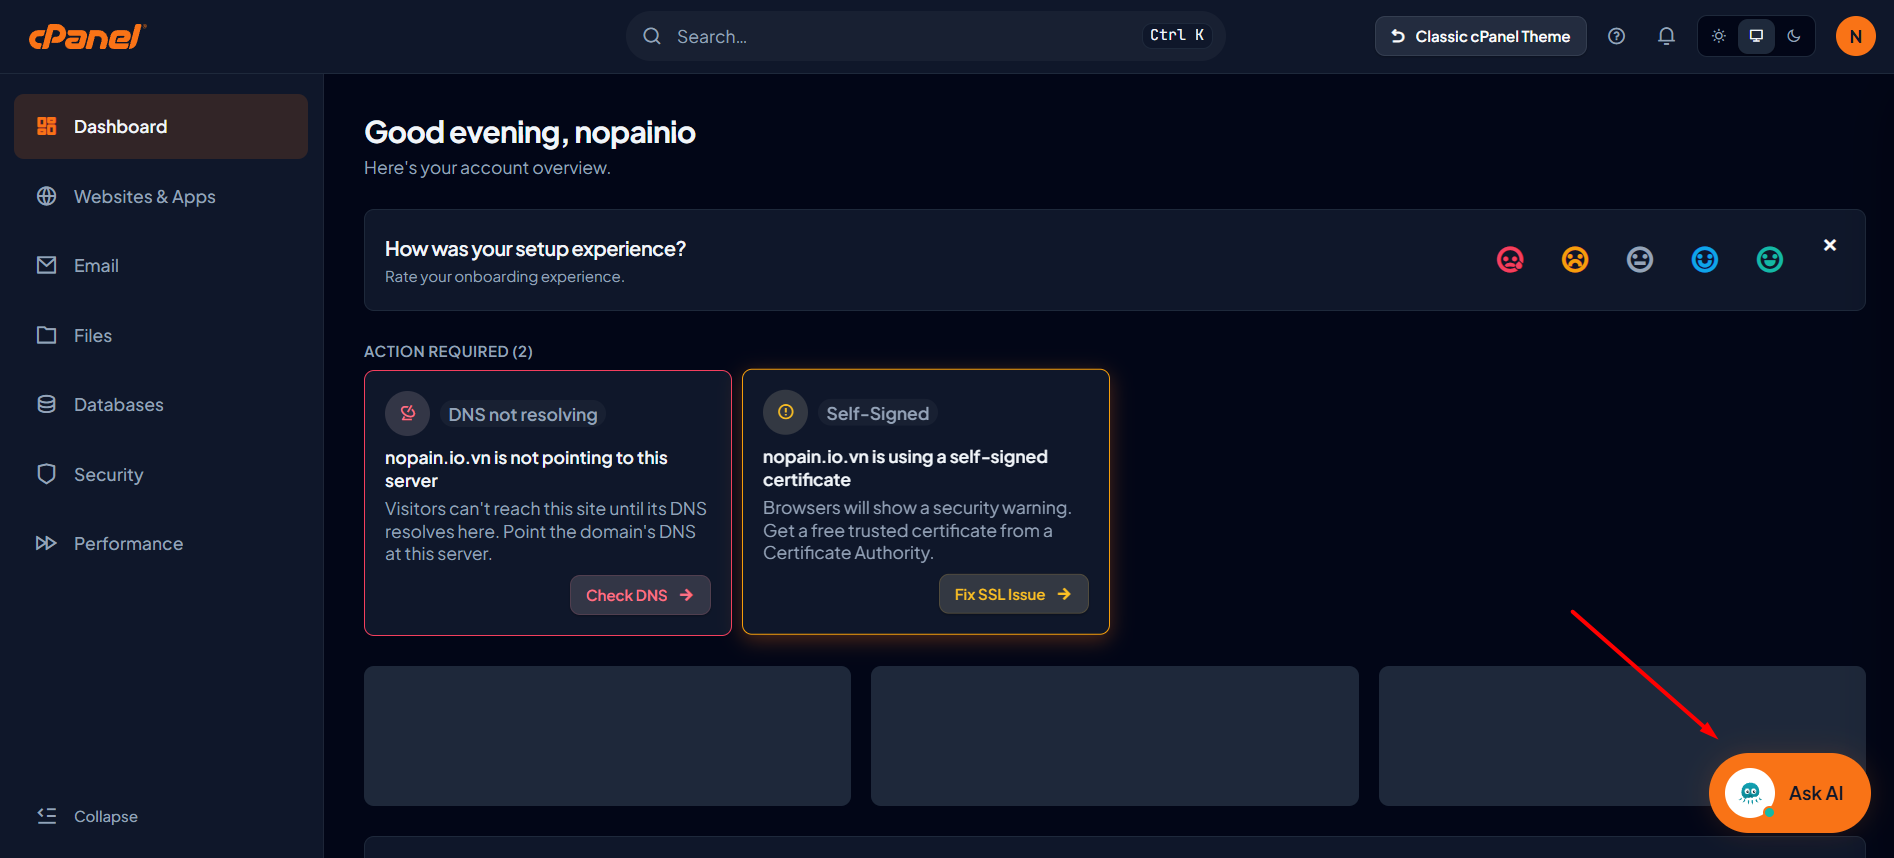Open Dashboard in the sidebar
The height and width of the screenshot is (858, 1894).
pyautogui.click(x=161, y=126)
